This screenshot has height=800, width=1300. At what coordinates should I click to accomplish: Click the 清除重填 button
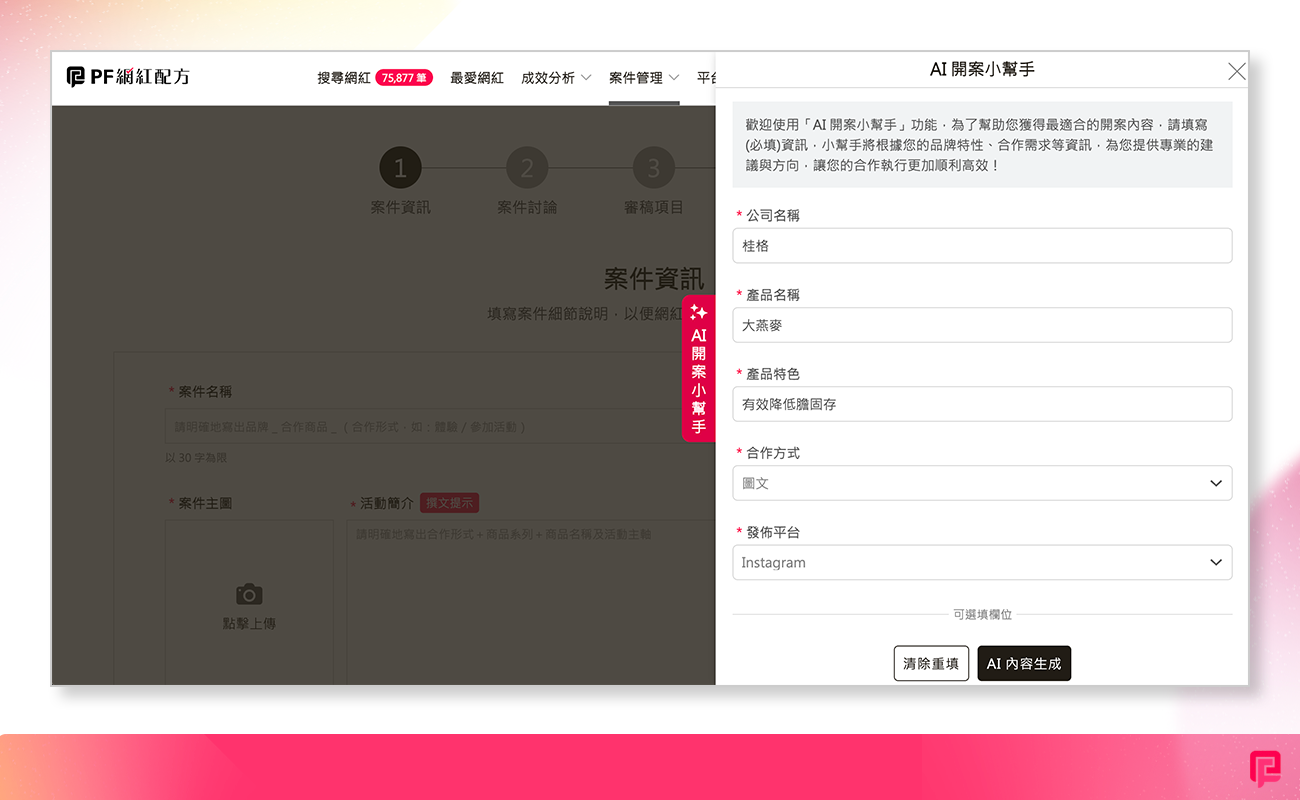[x=931, y=663]
